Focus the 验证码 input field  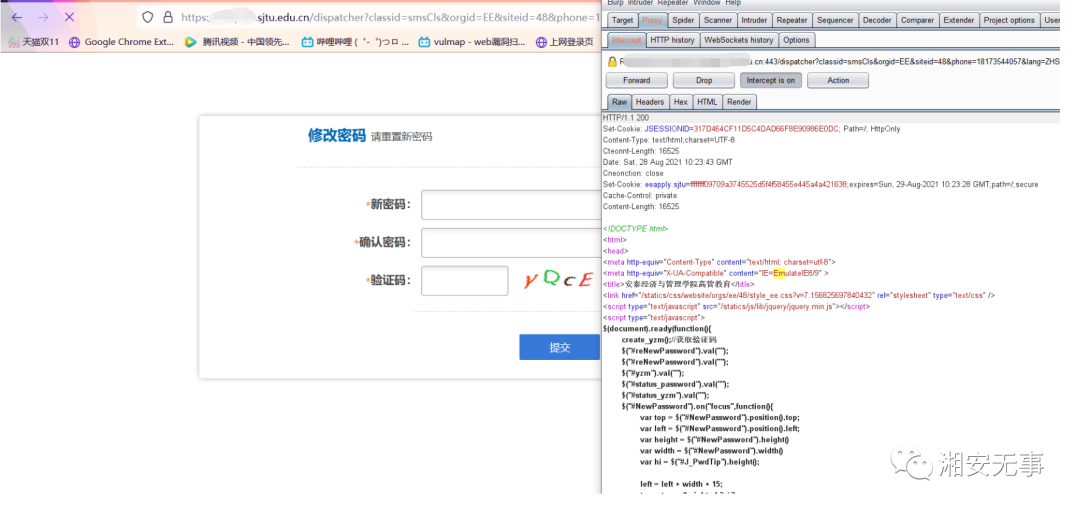point(465,280)
